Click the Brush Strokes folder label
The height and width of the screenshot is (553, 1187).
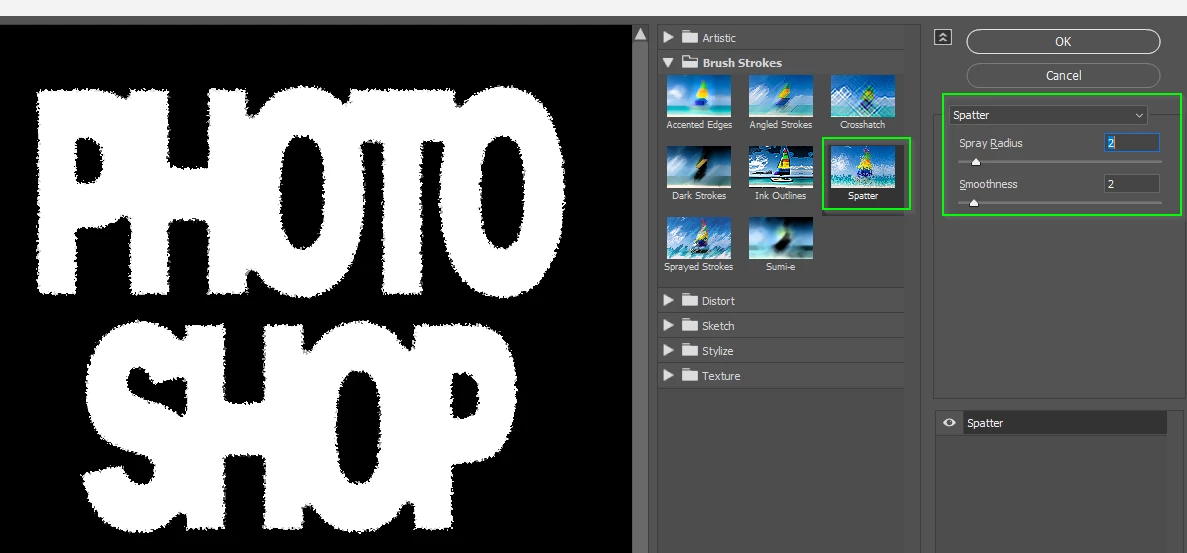pyautogui.click(x=742, y=63)
